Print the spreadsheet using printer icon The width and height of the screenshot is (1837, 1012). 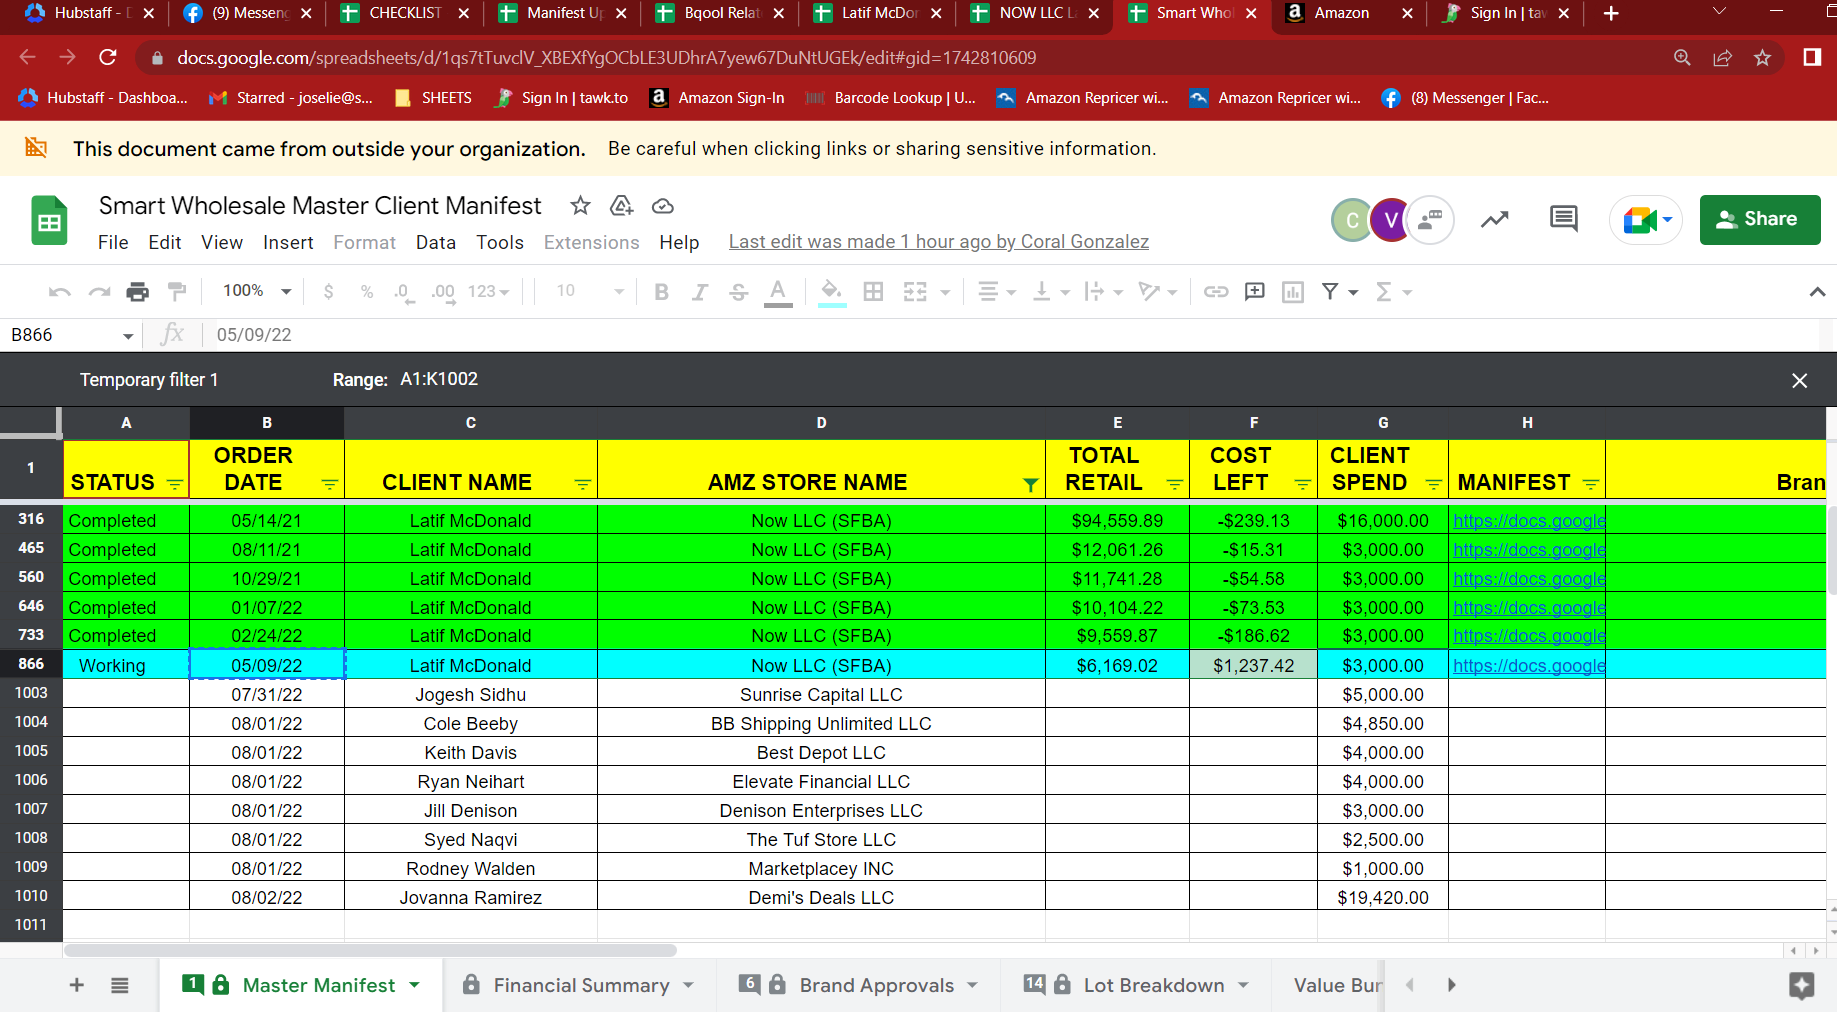(x=138, y=292)
